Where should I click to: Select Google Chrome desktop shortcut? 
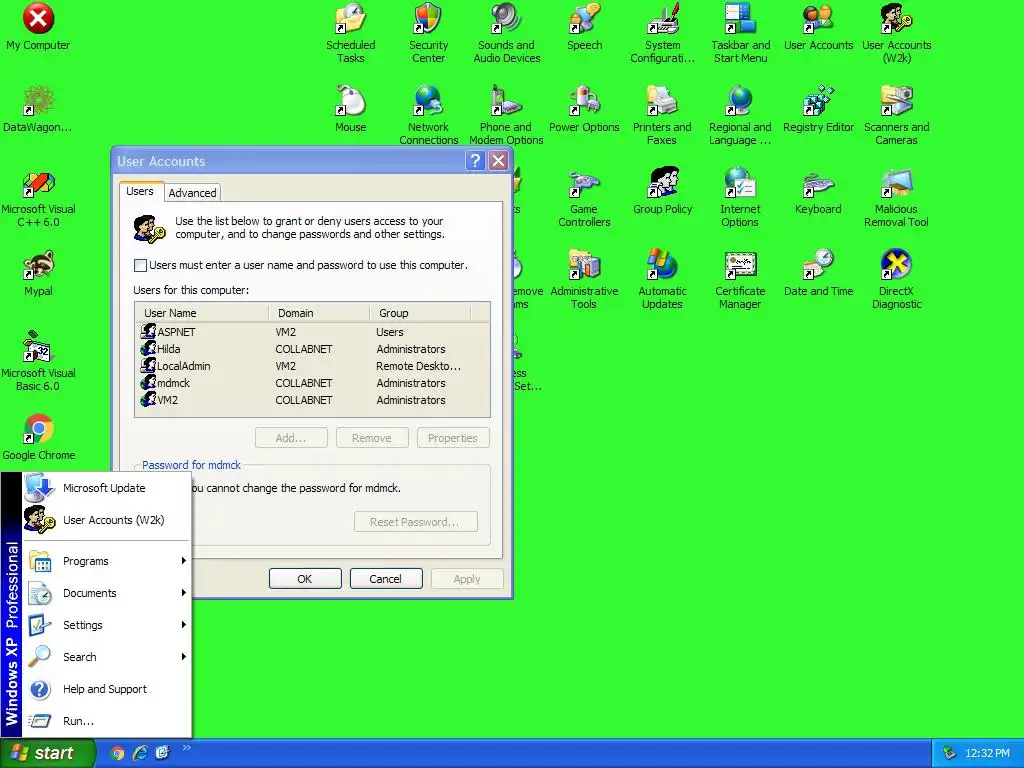coord(38,436)
